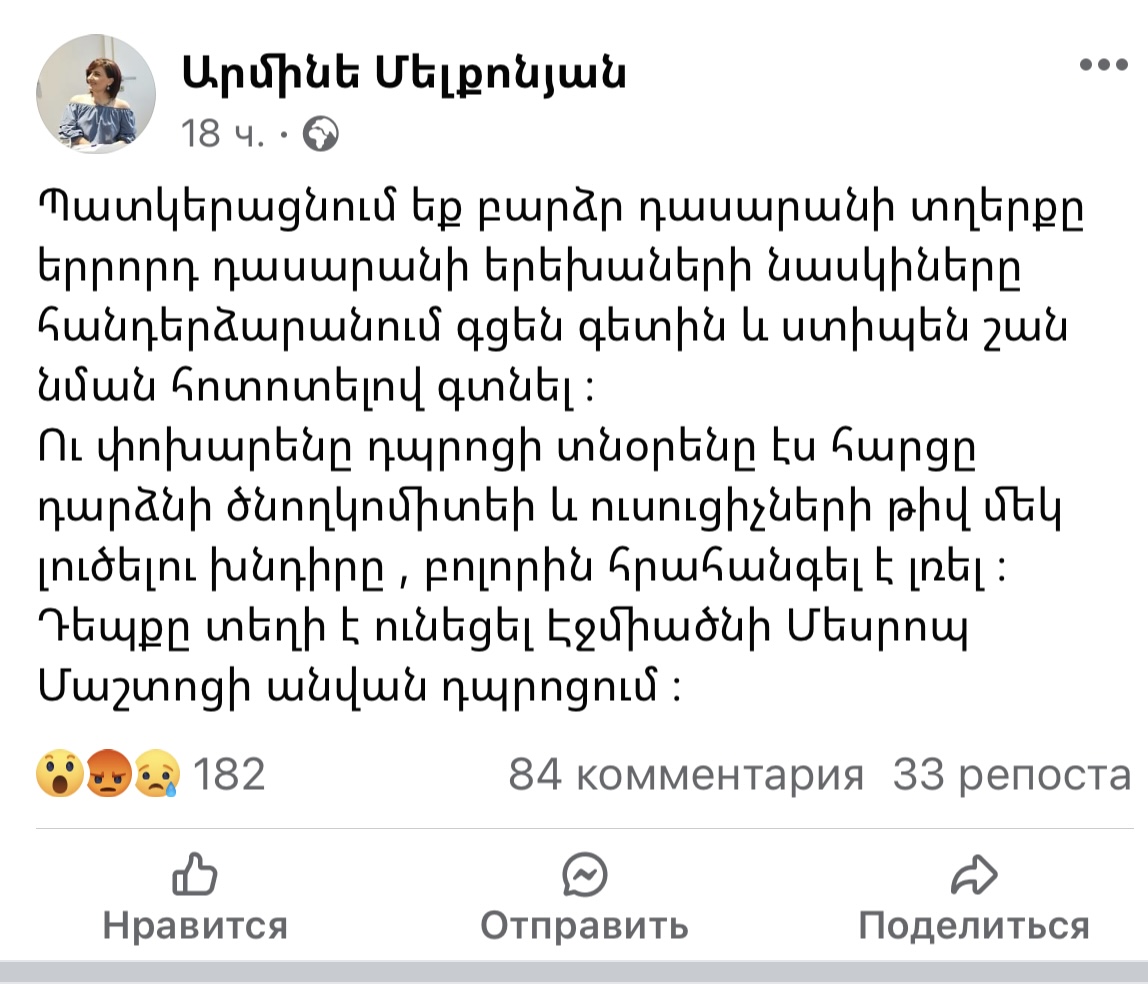Click the sentence mentioning Մեսրոպ Մաշտոցի school
The height and width of the screenshot is (996, 1148).
(505, 656)
